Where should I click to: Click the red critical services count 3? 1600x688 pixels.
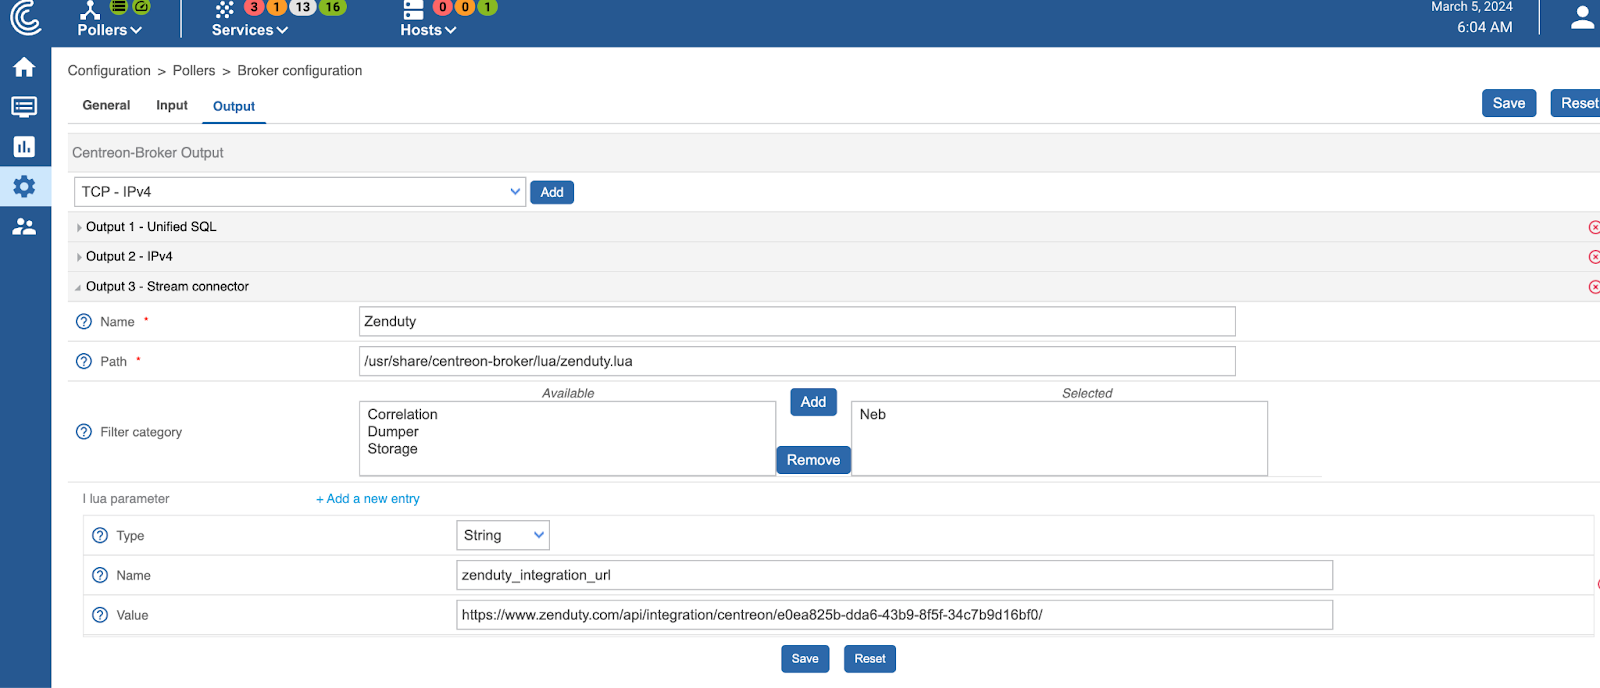[x=254, y=7]
